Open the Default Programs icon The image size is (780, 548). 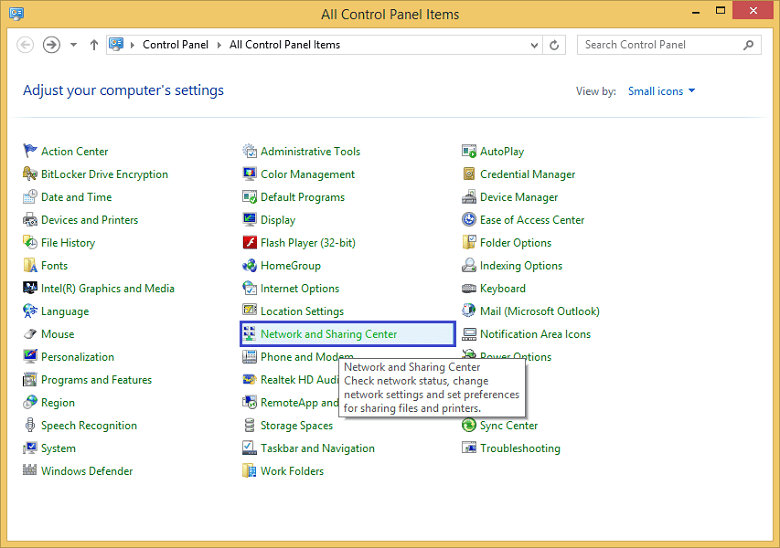[x=249, y=196]
